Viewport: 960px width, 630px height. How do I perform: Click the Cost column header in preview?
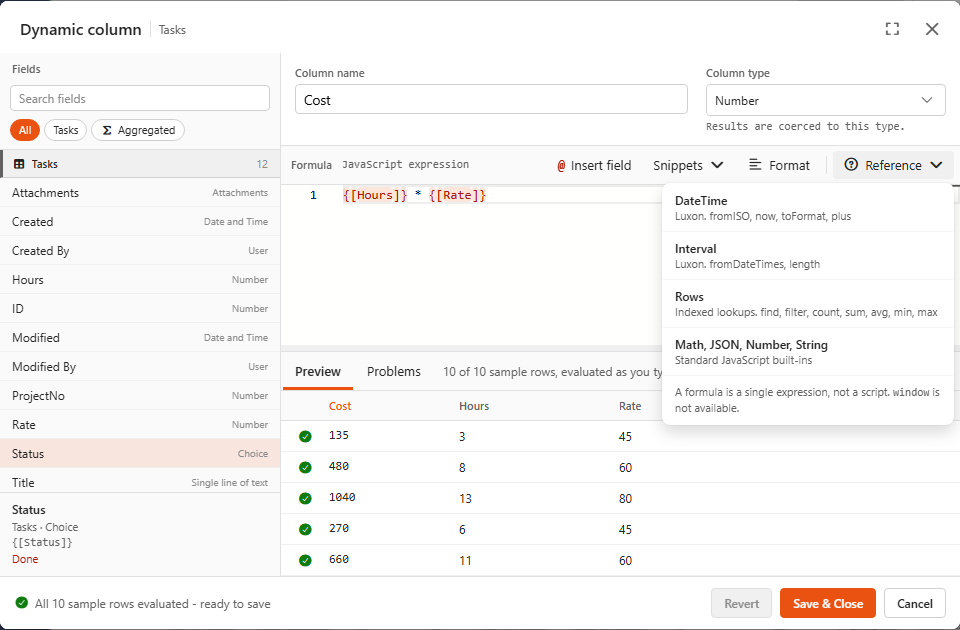[340, 406]
